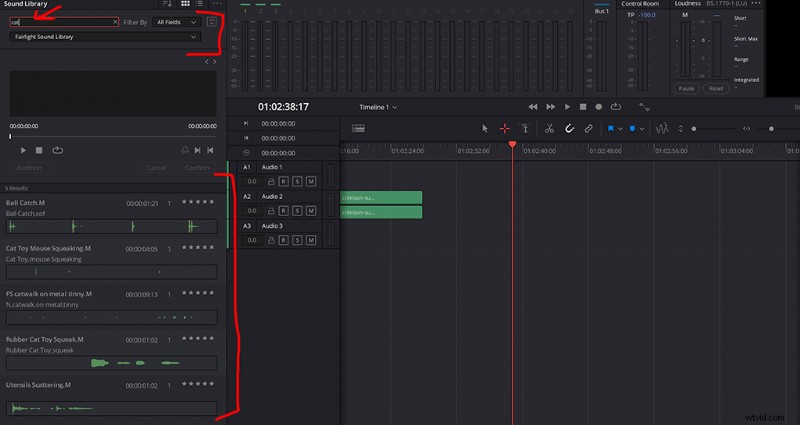Image resolution: width=800 pixels, height=425 pixels.
Task: Select 'Cat Toy Mouse Squeaking.M' result
Action: 112,261
